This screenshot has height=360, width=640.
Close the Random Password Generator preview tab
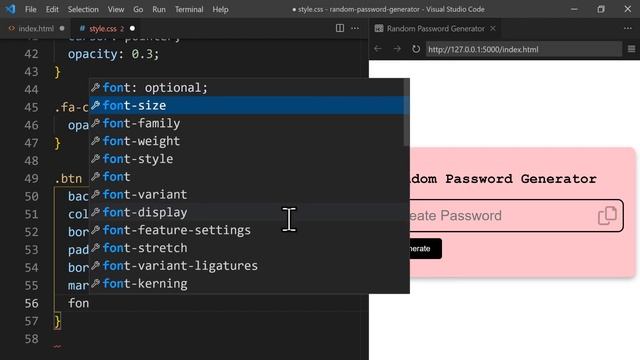(x=493, y=29)
